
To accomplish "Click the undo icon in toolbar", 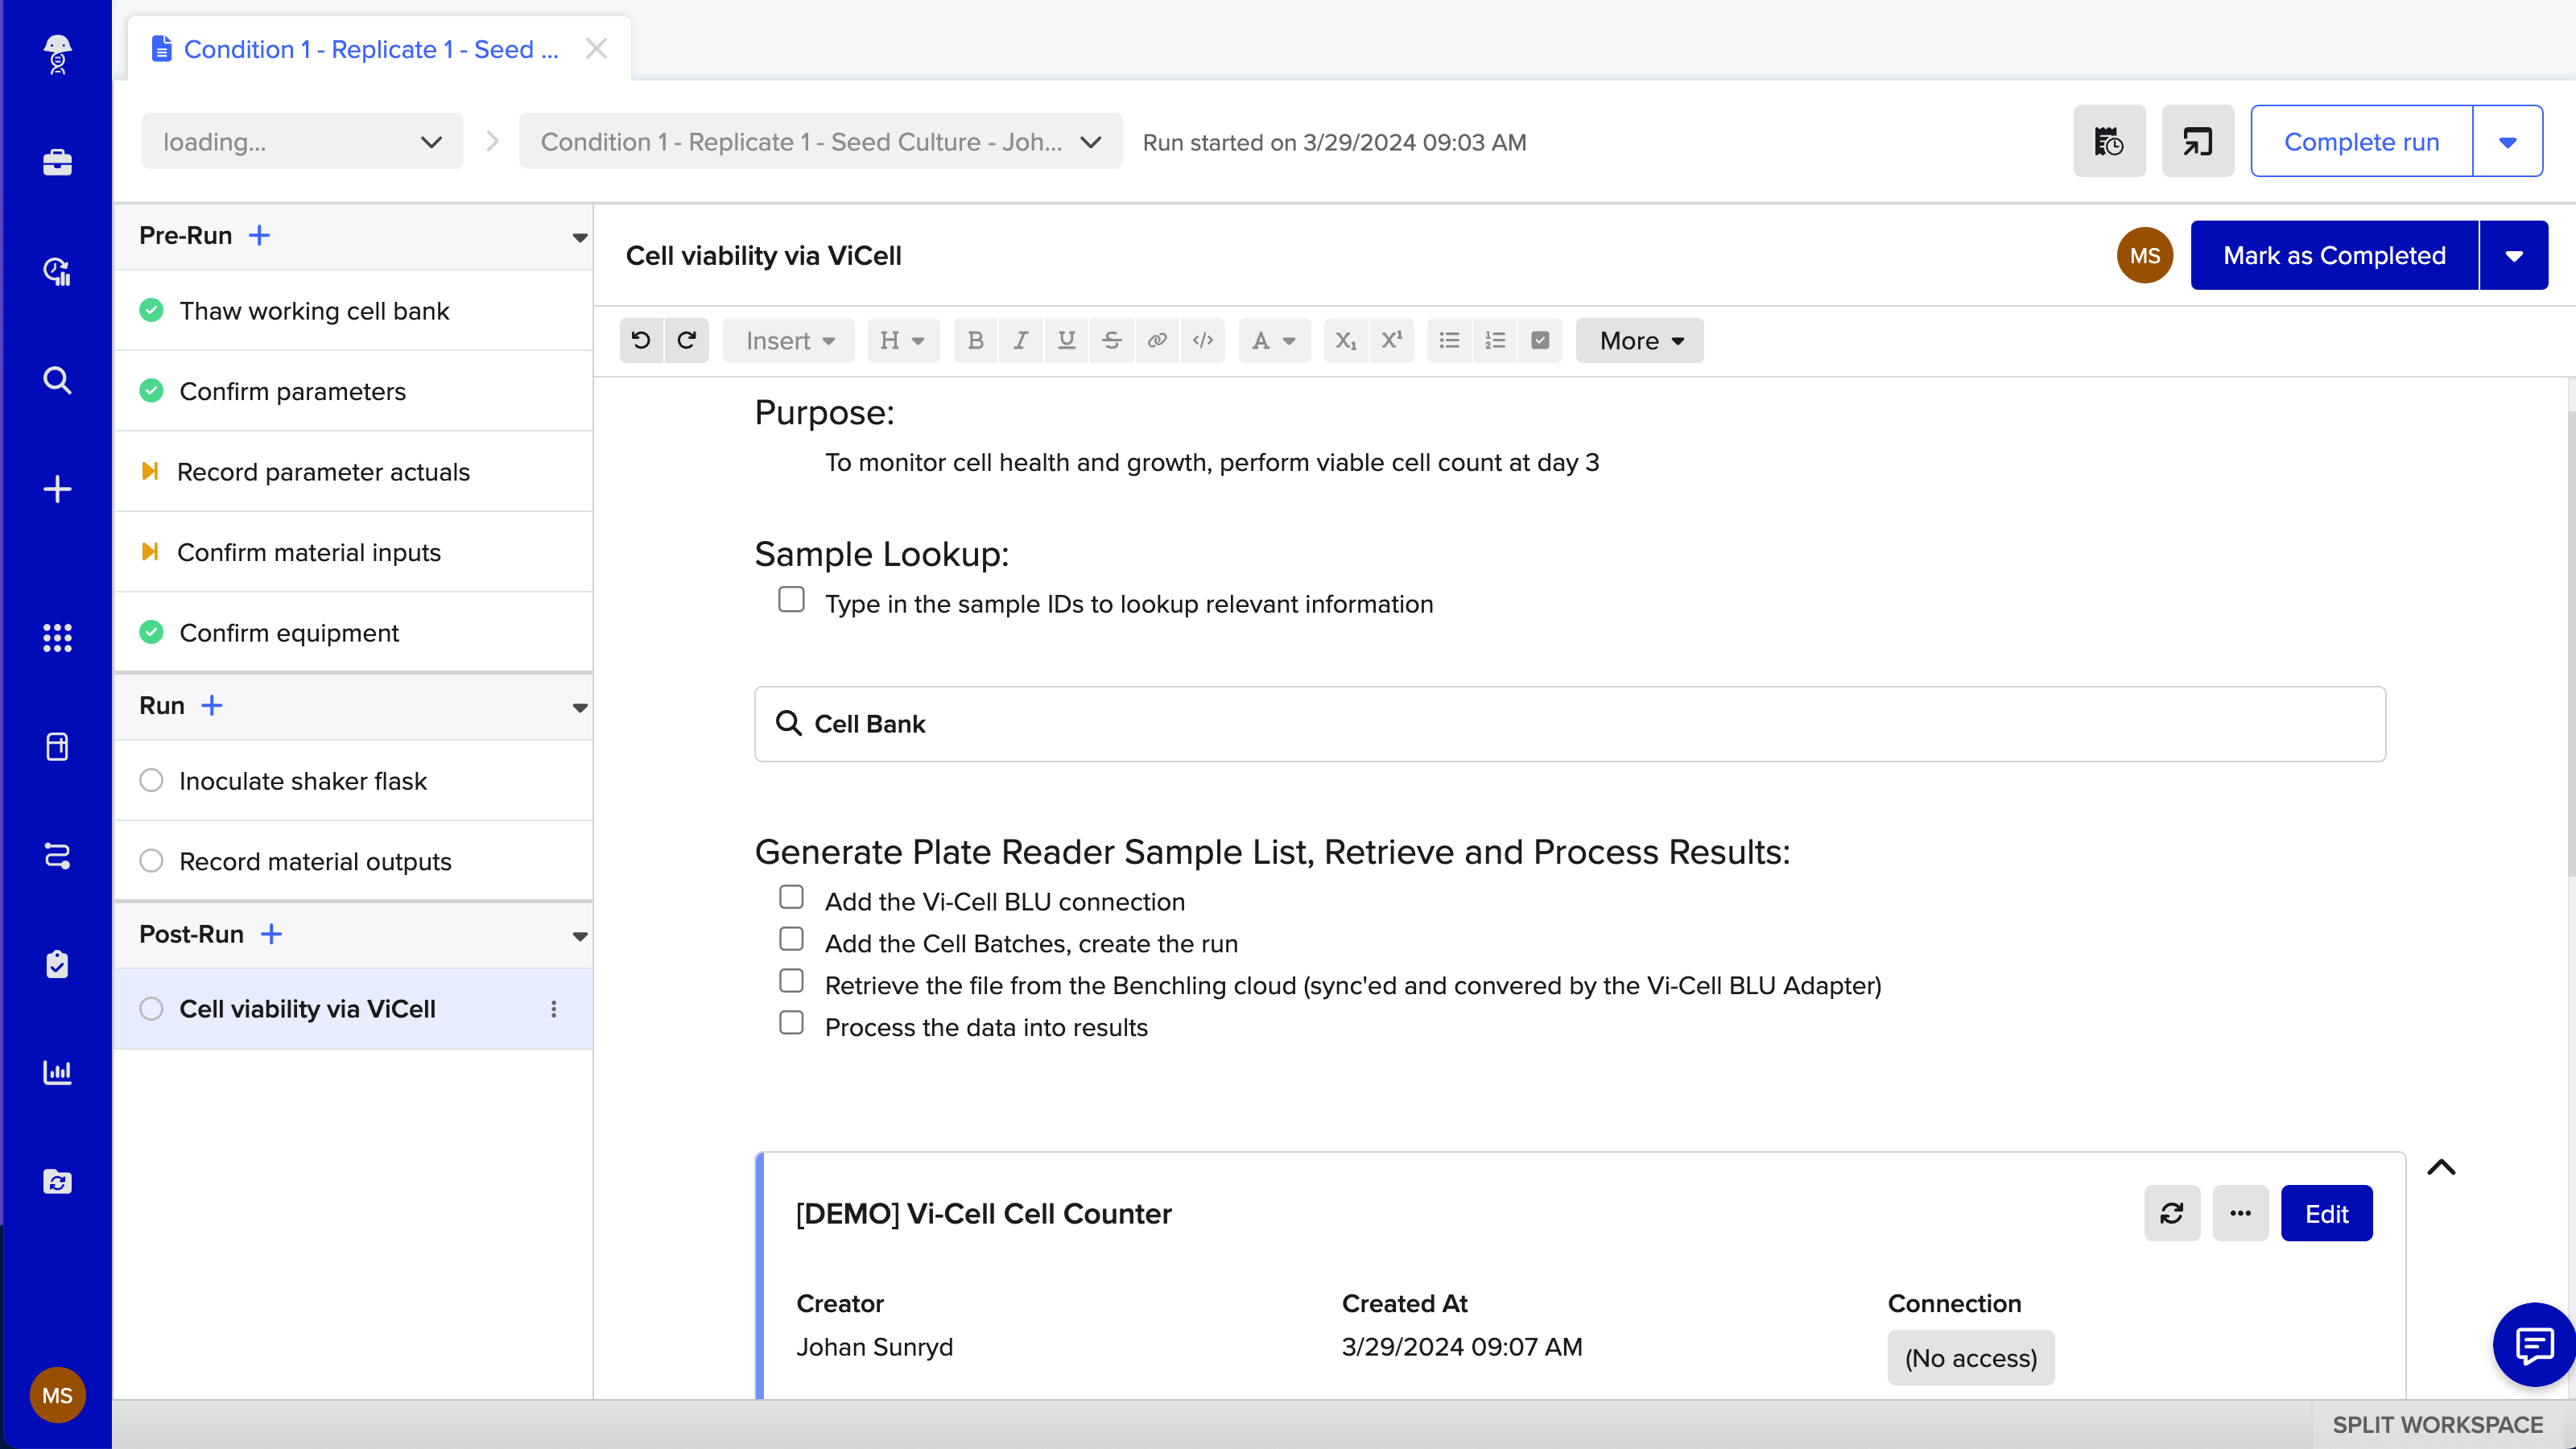I will click(x=641, y=340).
